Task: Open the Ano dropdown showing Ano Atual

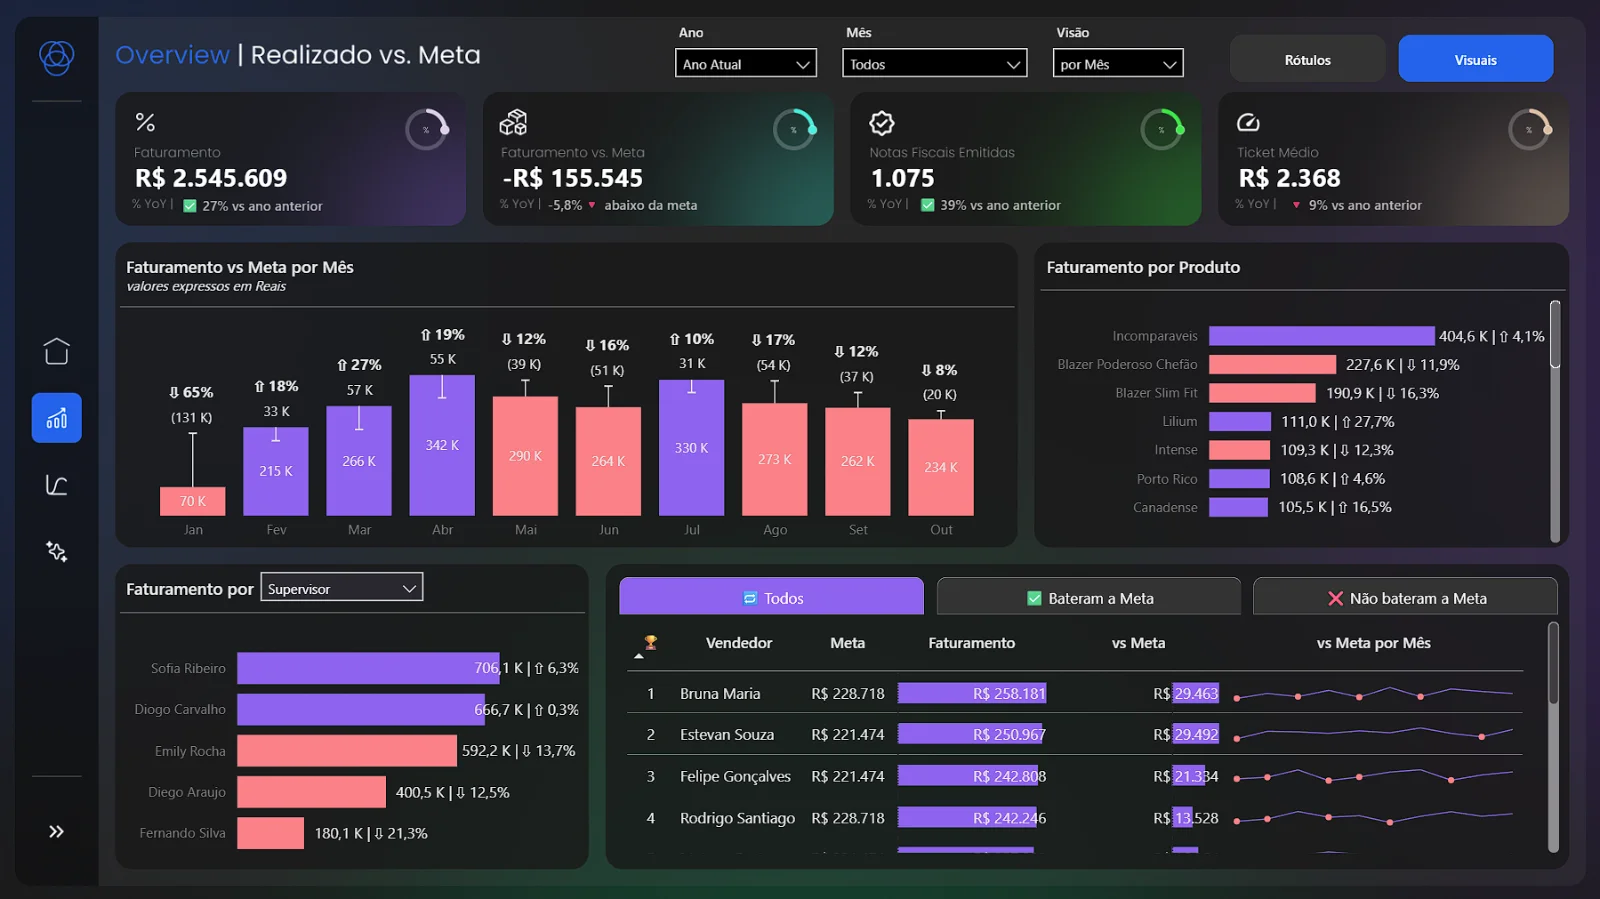Action: point(746,63)
